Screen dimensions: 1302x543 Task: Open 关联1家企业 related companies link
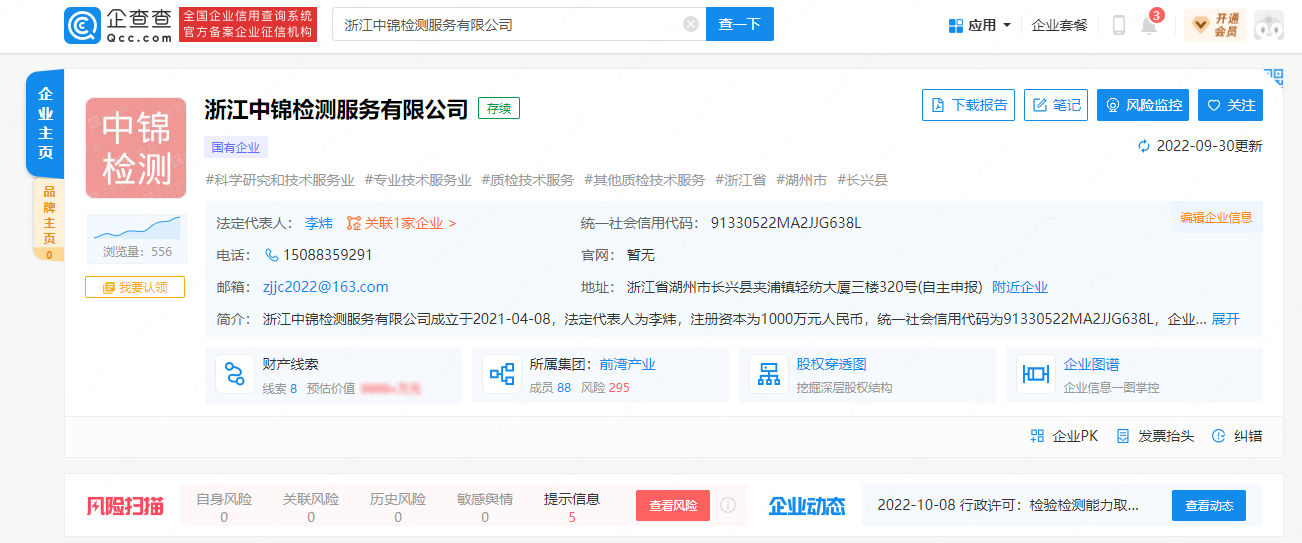pyautogui.click(x=401, y=223)
